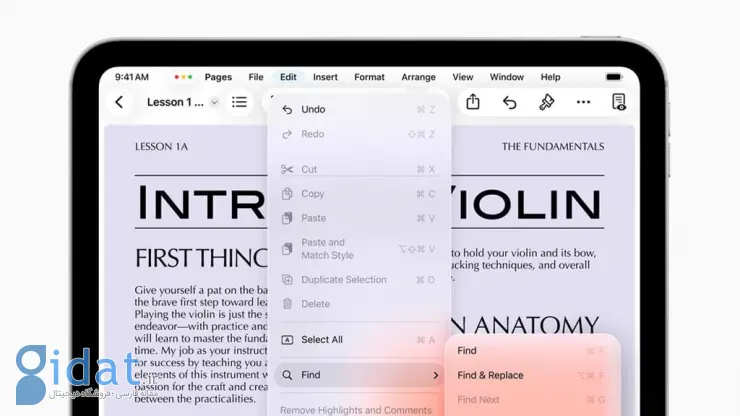This screenshot has height=416, width=740.
Task: Click the green window dot
Action: click(x=190, y=77)
